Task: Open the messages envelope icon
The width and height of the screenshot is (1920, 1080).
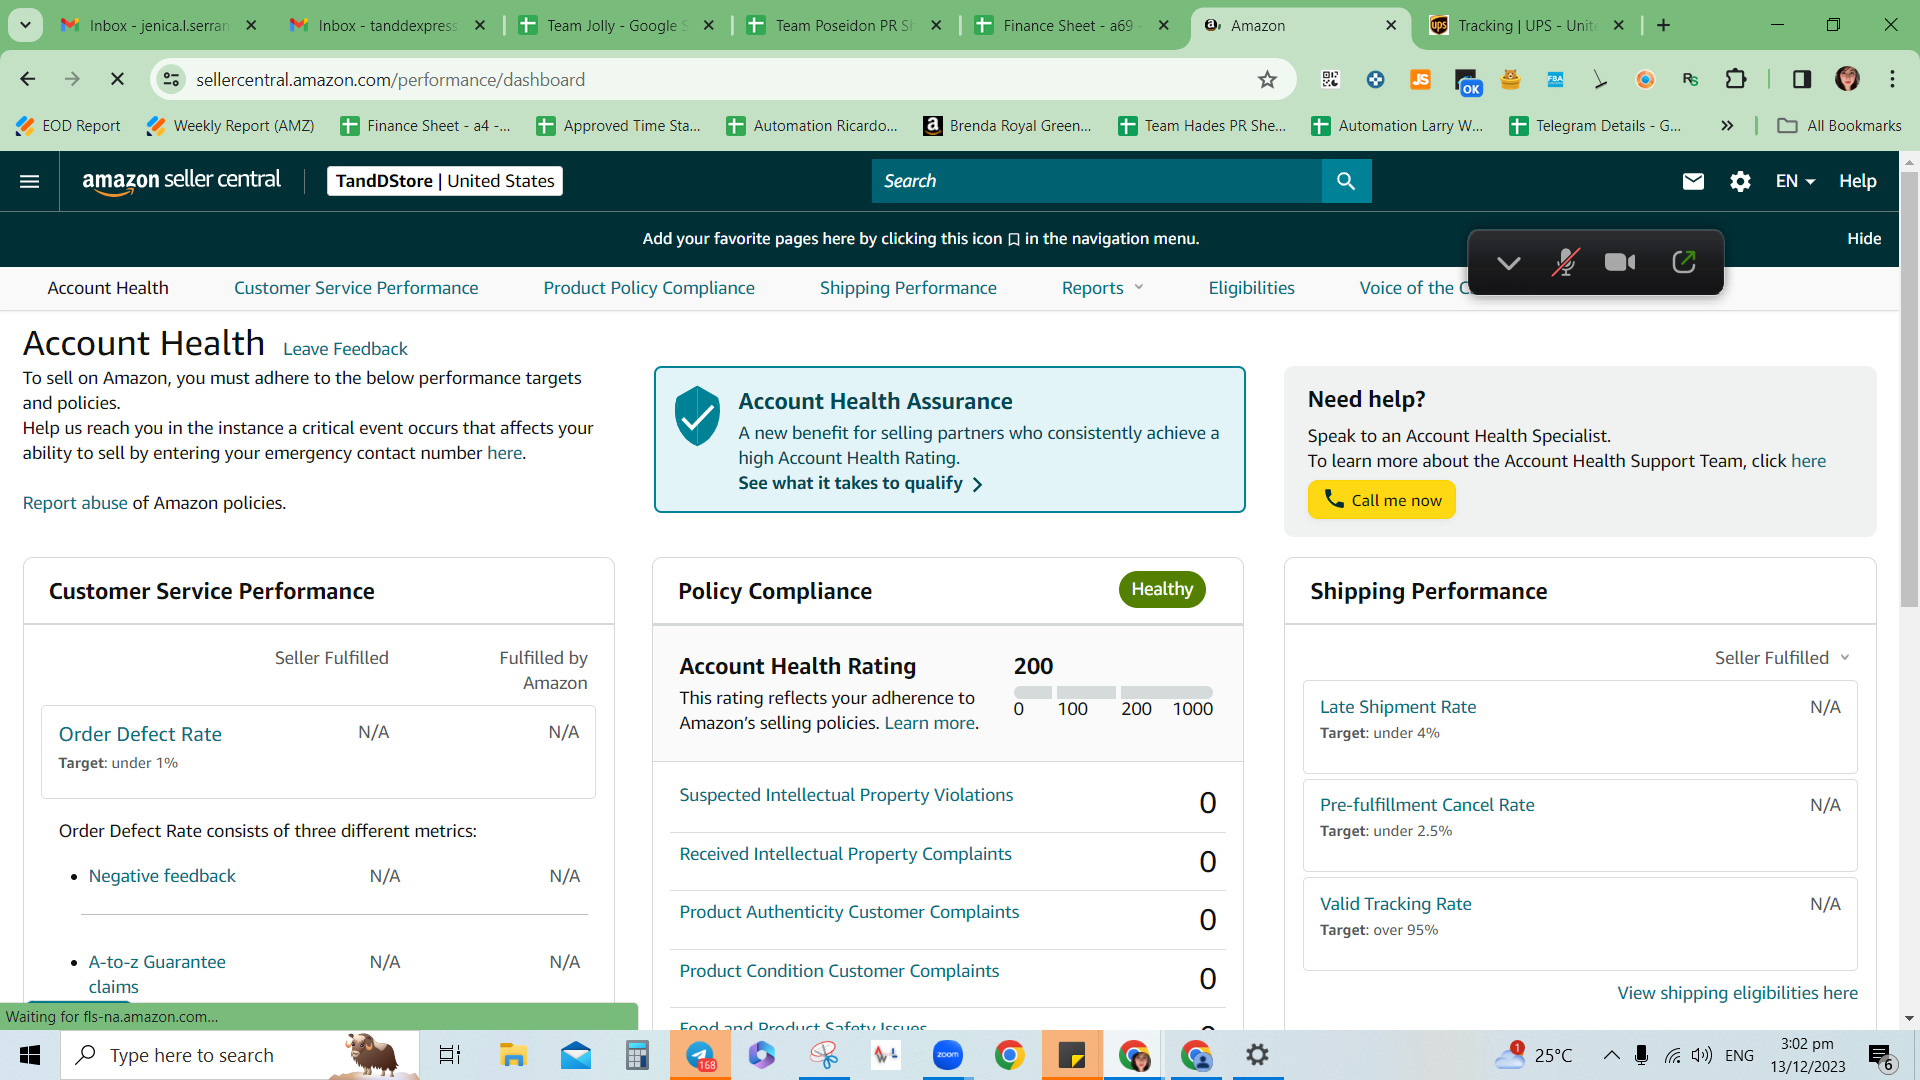Action: click(1693, 181)
